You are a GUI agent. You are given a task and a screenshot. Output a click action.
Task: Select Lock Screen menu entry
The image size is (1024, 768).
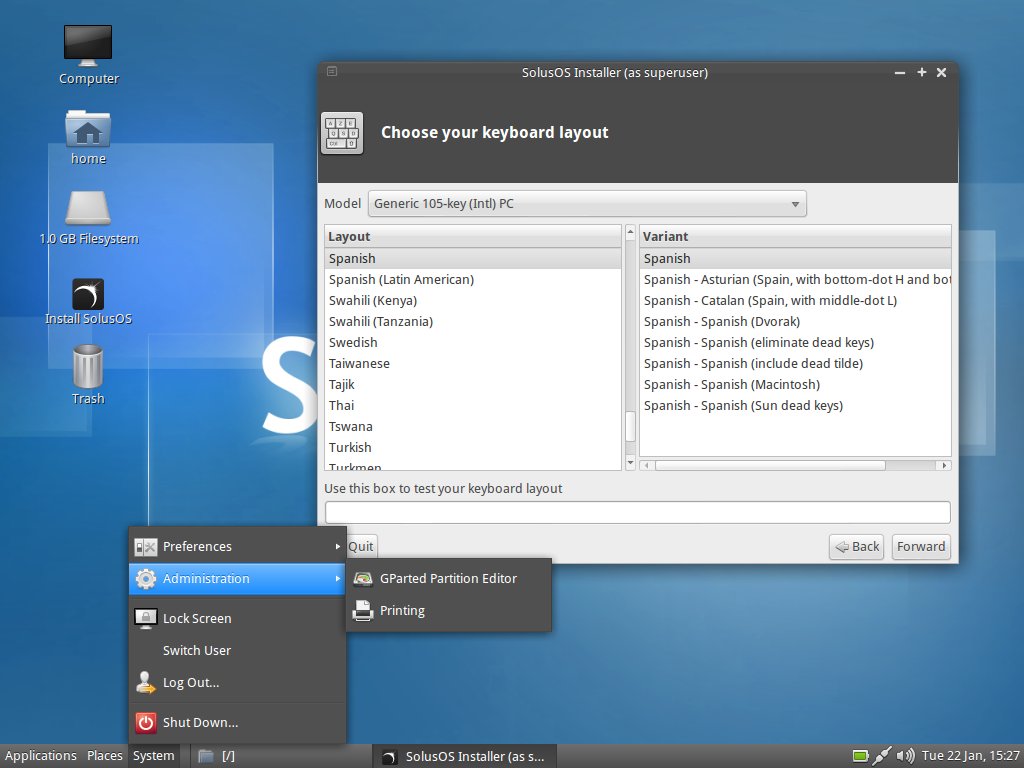point(237,618)
